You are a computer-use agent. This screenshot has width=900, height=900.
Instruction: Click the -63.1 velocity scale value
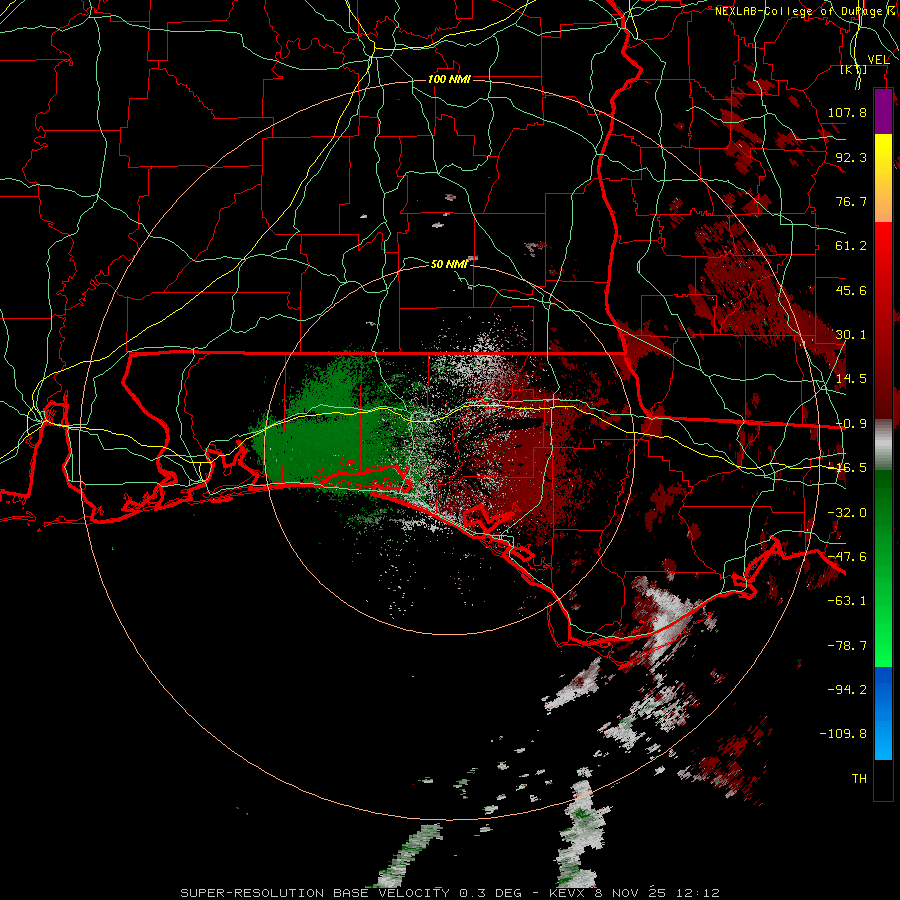coord(847,601)
